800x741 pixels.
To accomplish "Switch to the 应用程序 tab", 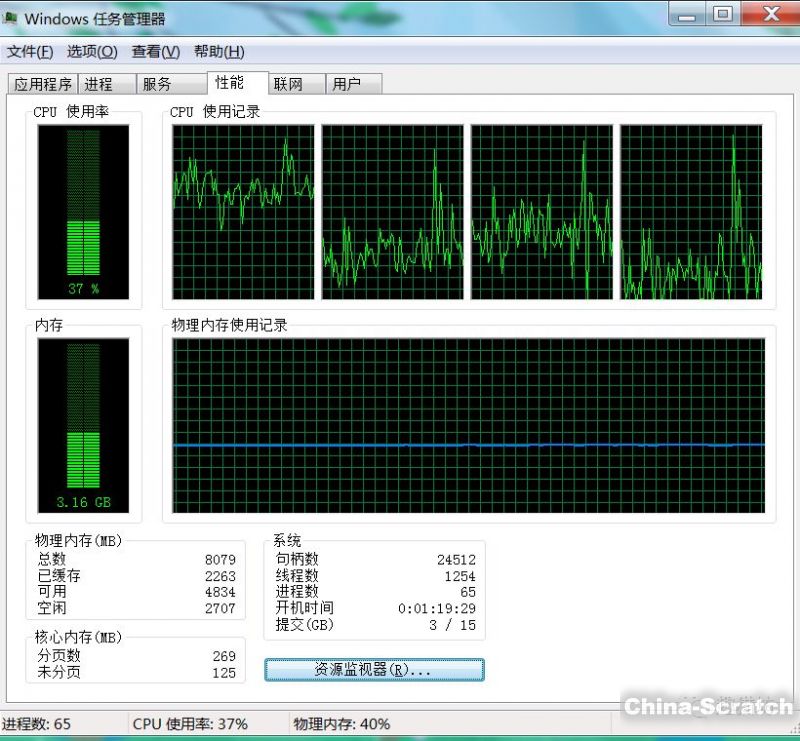I will (x=43, y=84).
